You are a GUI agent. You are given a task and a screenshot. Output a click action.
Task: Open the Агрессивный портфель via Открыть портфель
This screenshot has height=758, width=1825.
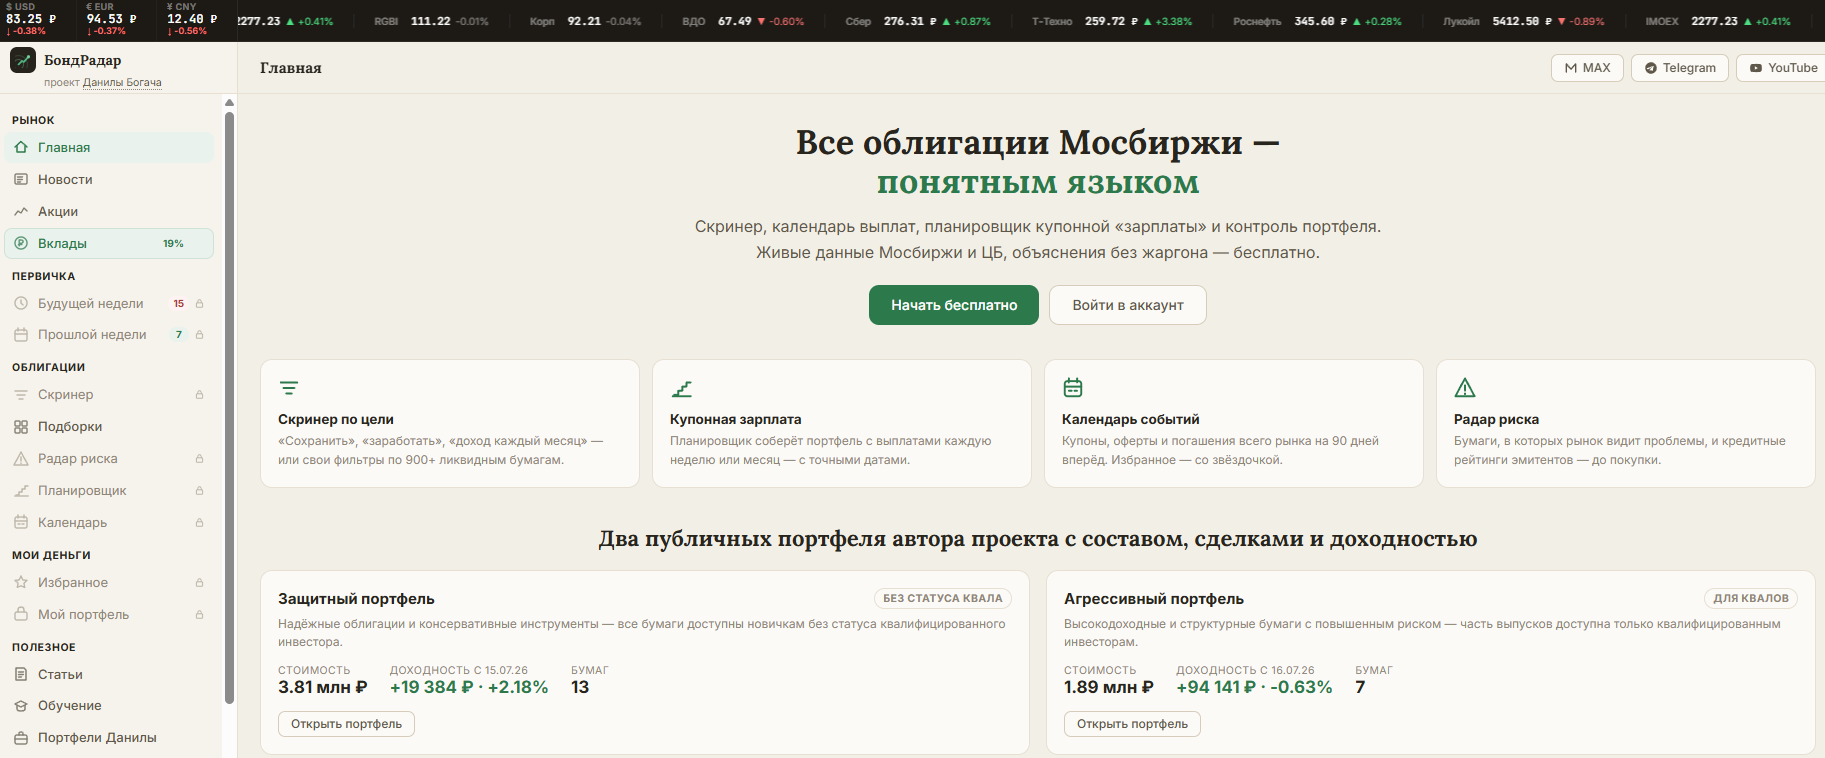pos(1132,724)
